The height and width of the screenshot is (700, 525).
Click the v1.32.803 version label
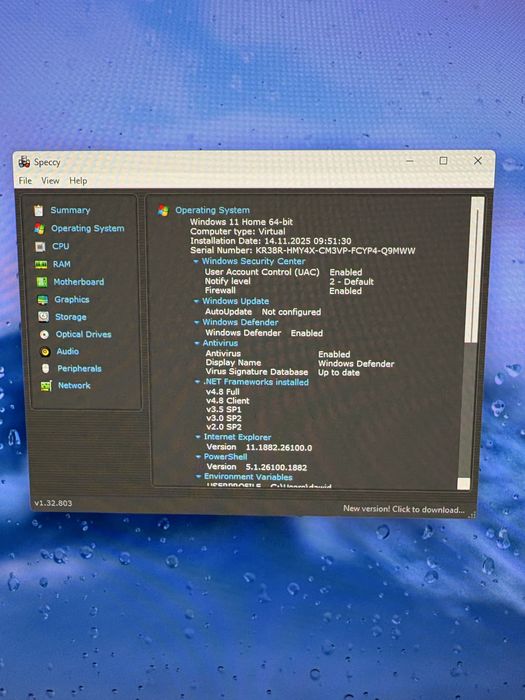pyautogui.click(x=53, y=503)
